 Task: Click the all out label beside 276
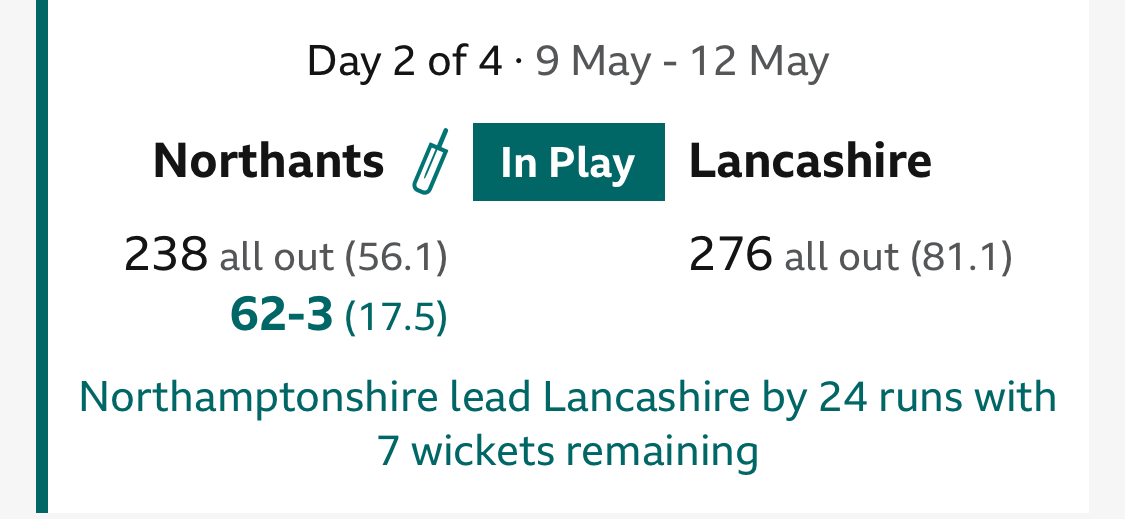[841, 258]
